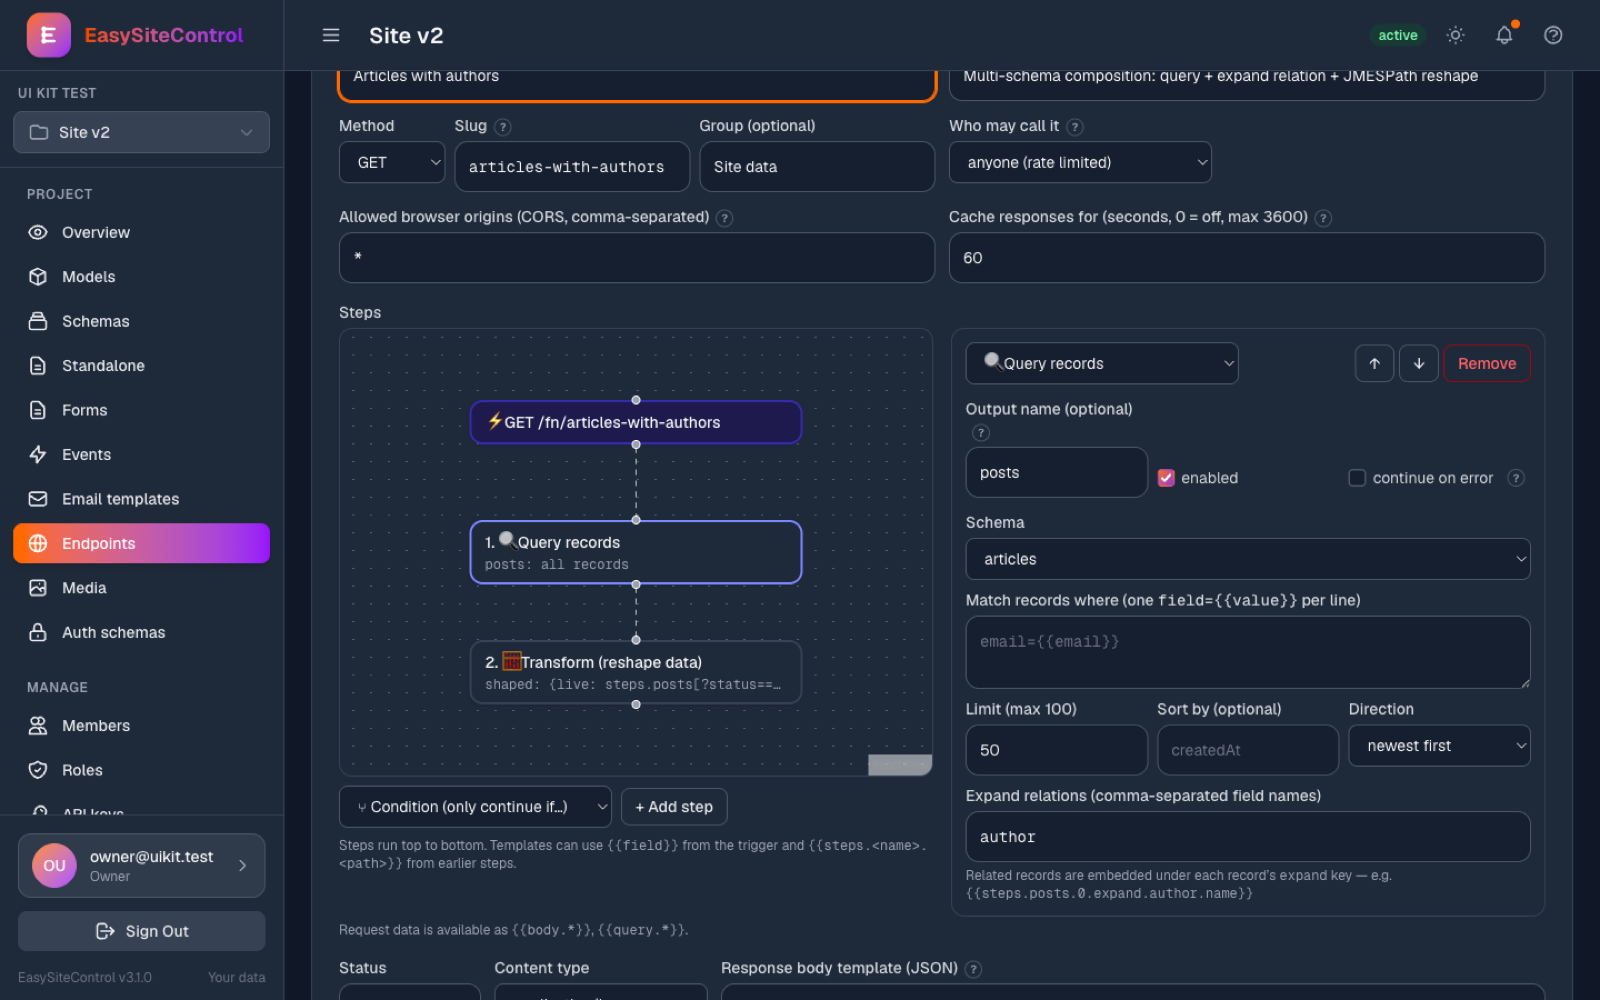Click the Email templates envelope icon
Image resolution: width=1600 pixels, height=1000 pixels.
[x=38, y=499]
